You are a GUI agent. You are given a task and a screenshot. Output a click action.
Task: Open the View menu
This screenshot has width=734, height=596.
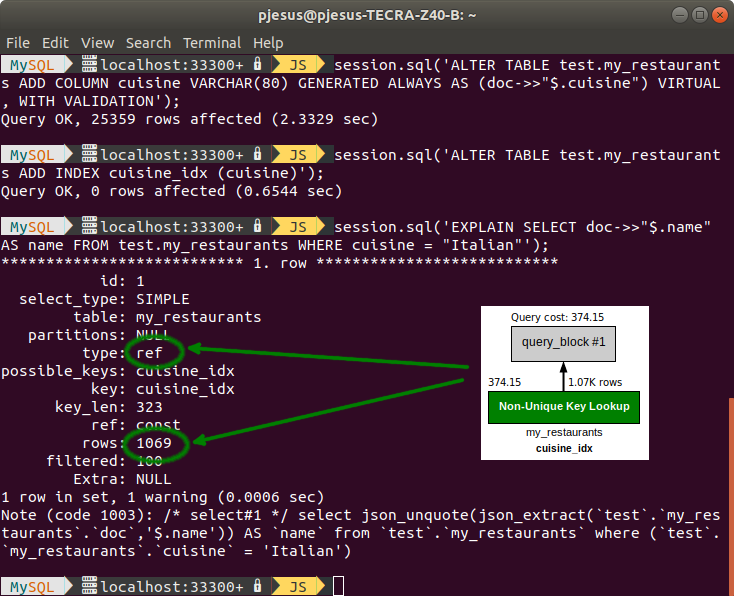(97, 43)
